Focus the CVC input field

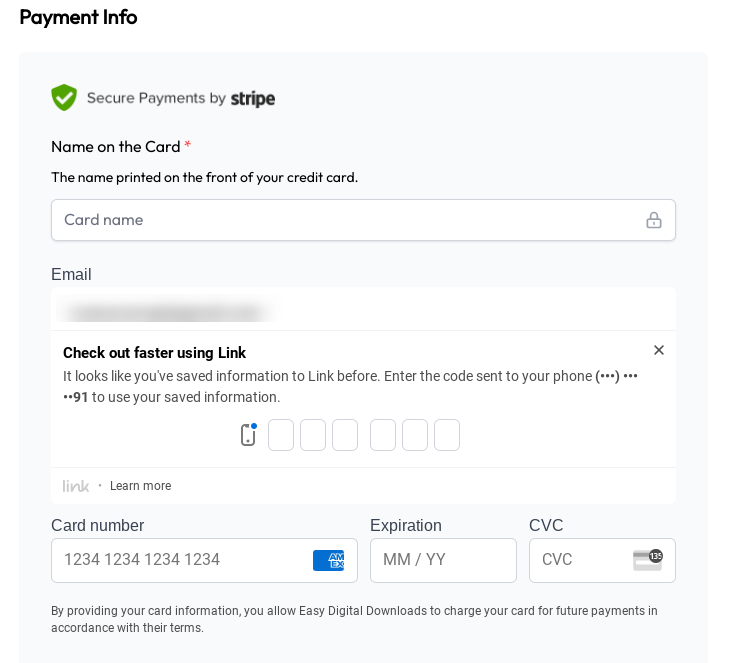click(x=582, y=560)
